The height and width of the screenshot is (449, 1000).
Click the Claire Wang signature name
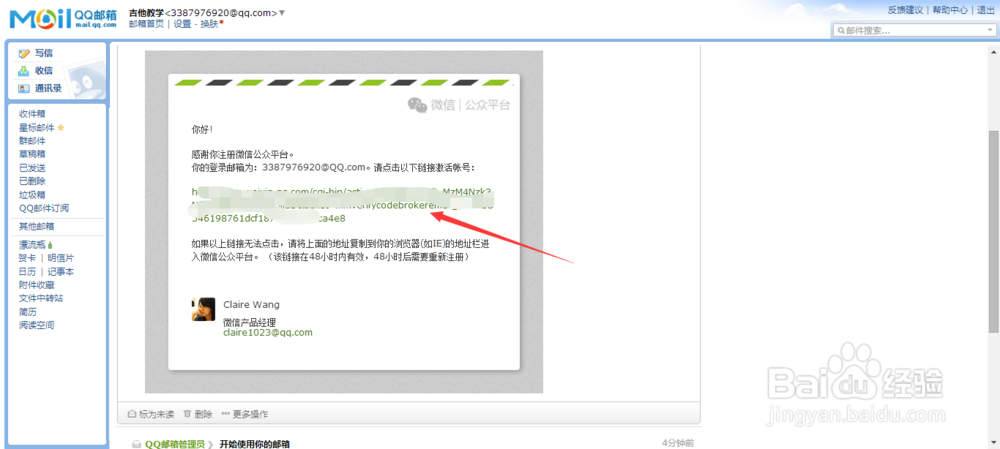coord(251,305)
